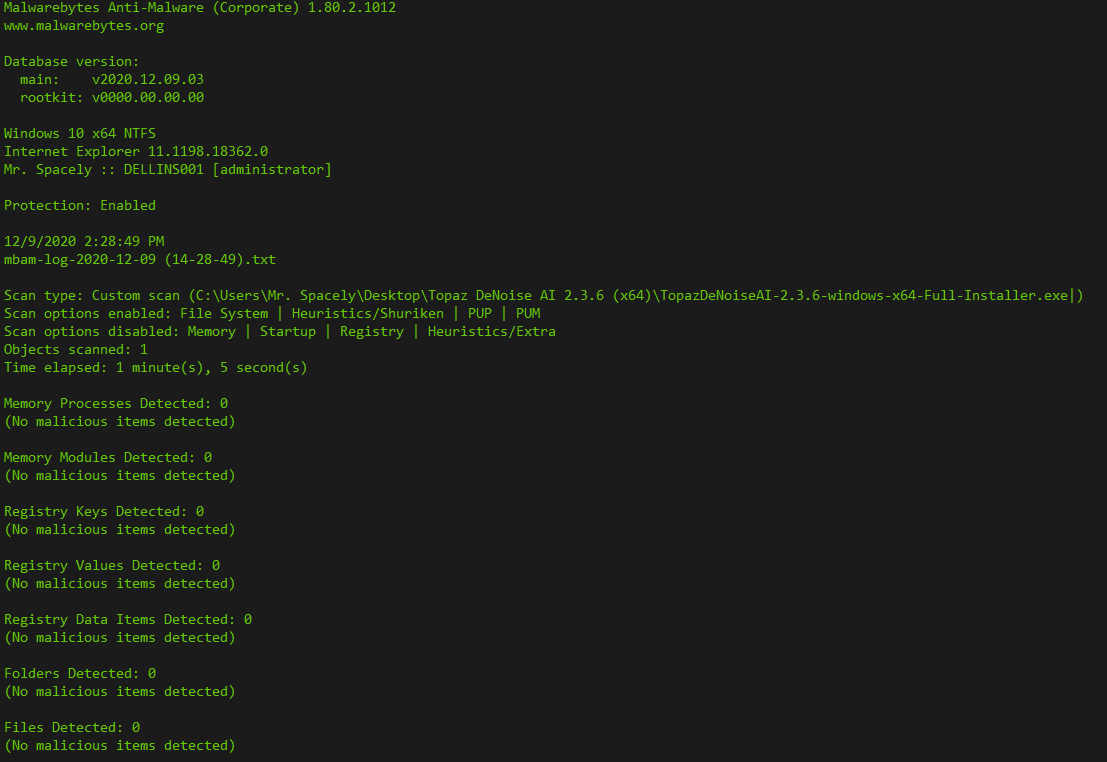Click the Files Detected: 0 line
Viewport: 1107px width, 762px height.
pos(72,727)
